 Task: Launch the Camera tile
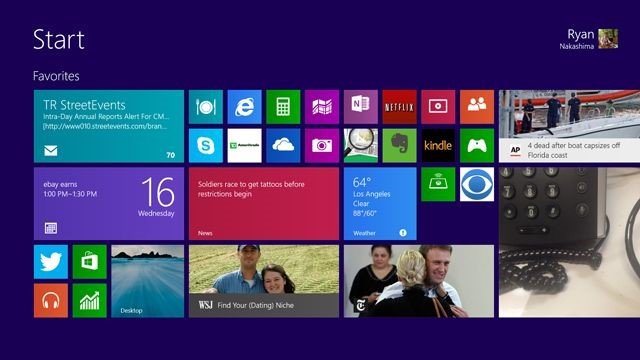pyautogui.click(x=322, y=146)
